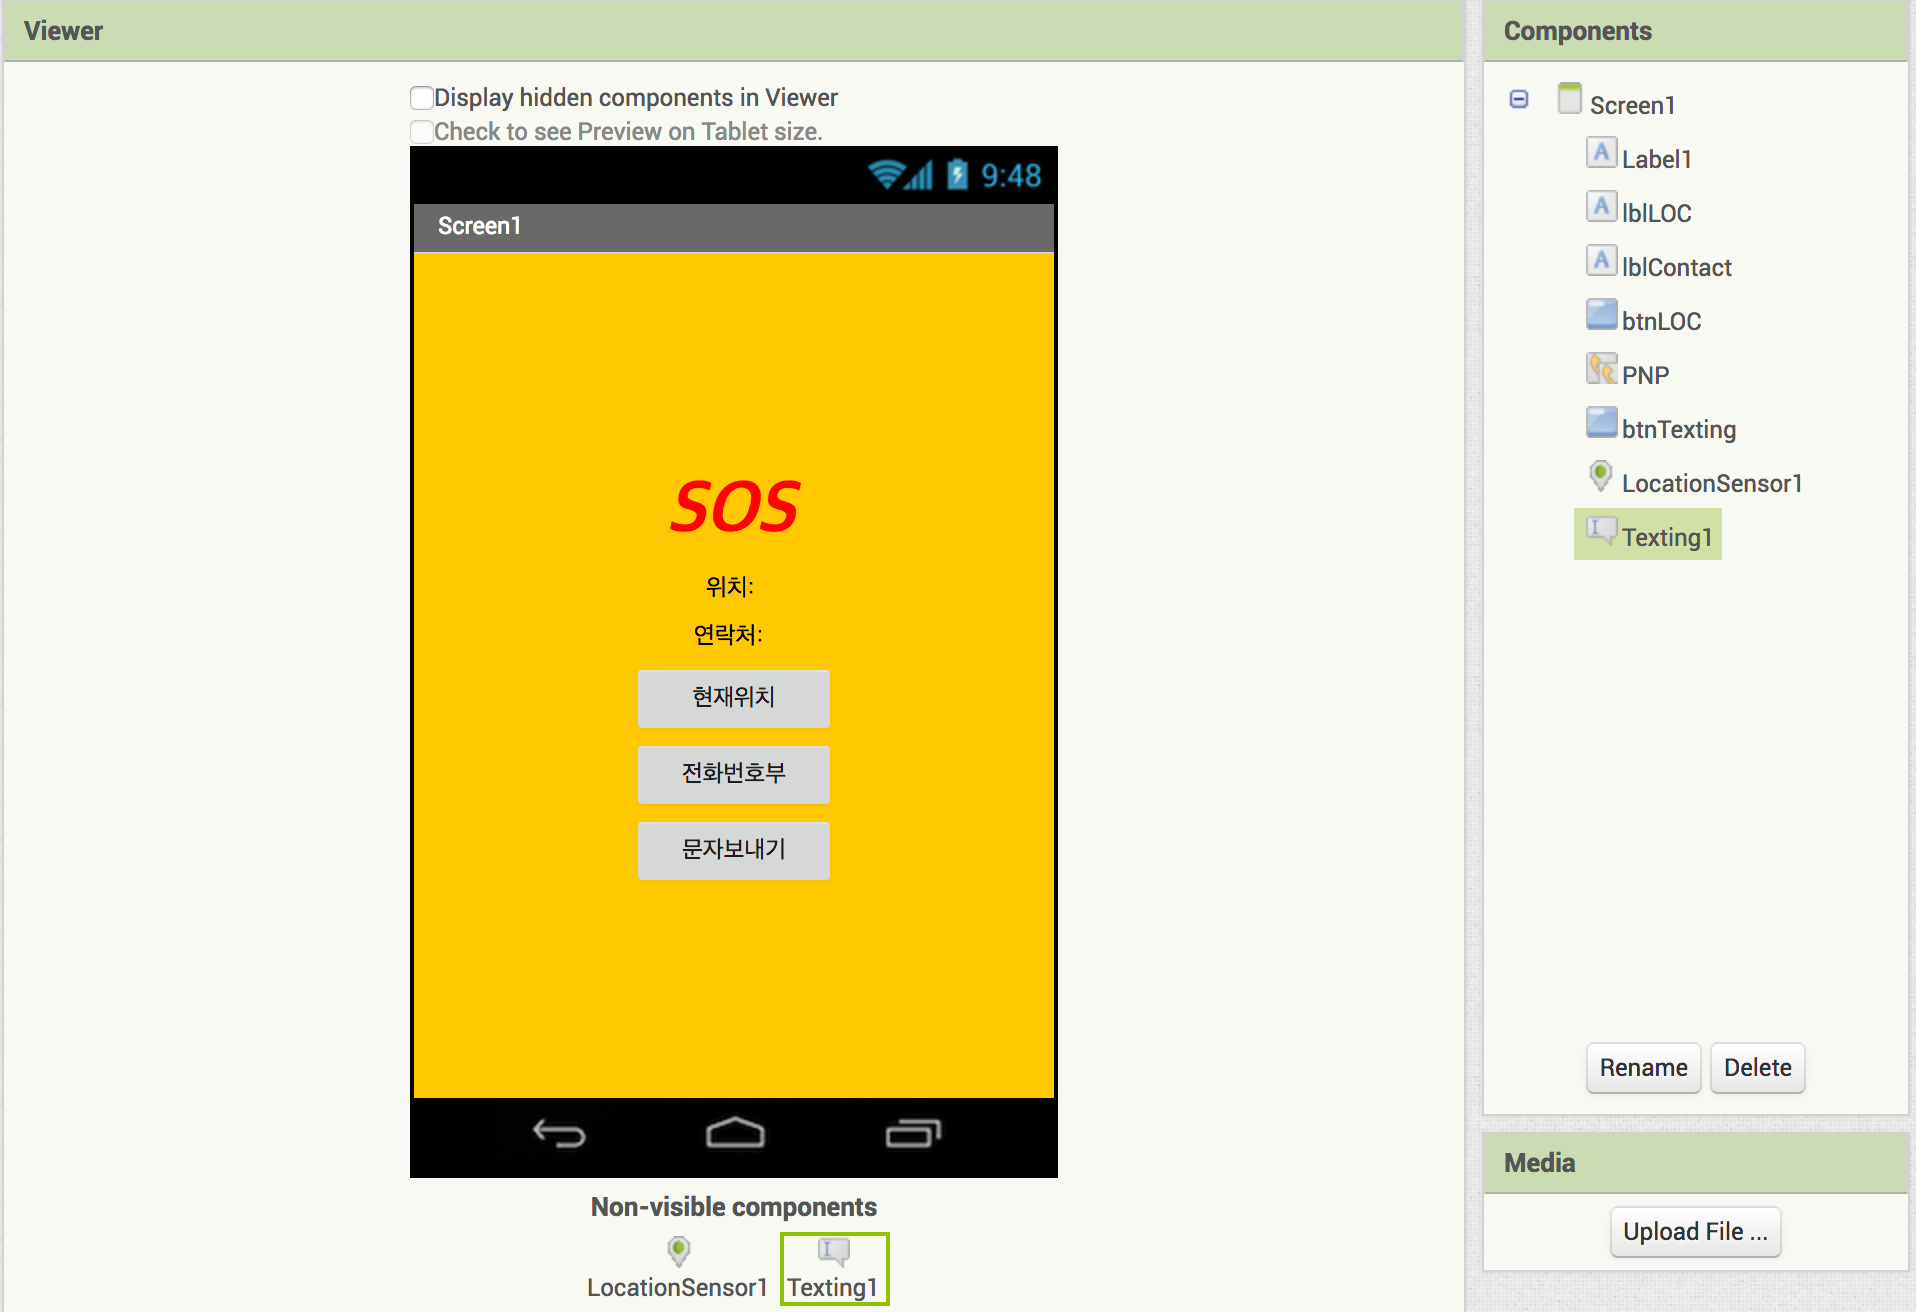Enable Display hidden components in Viewer
The image size is (1916, 1312).
pos(422,97)
